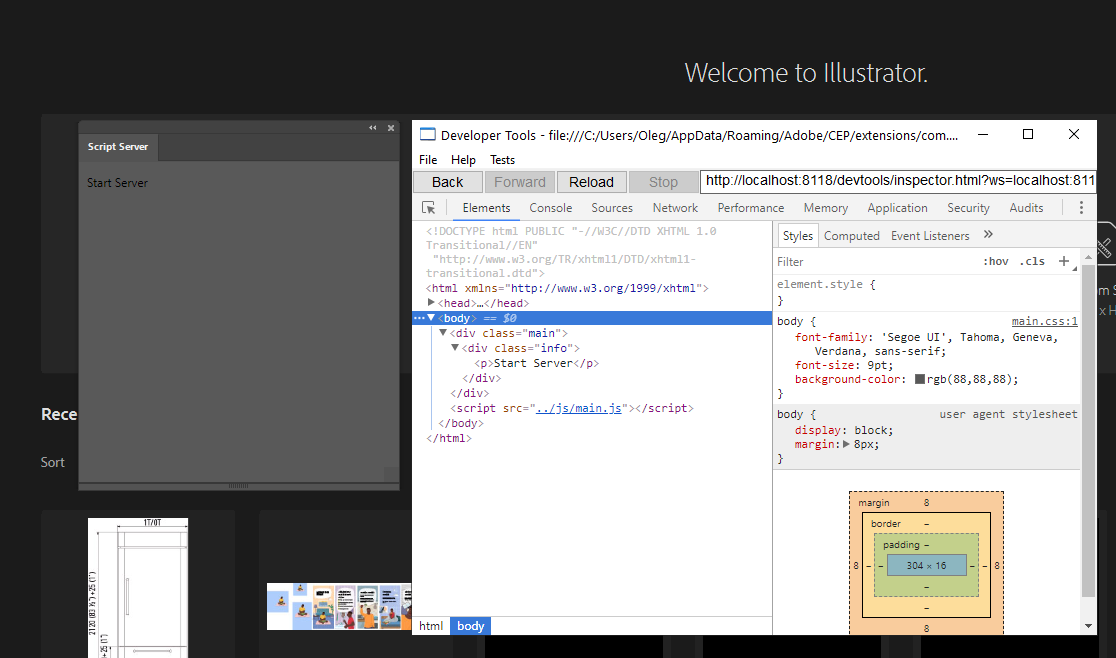Expand the head element node
This screenshot has width=1116, height=658.
[431, 302]
